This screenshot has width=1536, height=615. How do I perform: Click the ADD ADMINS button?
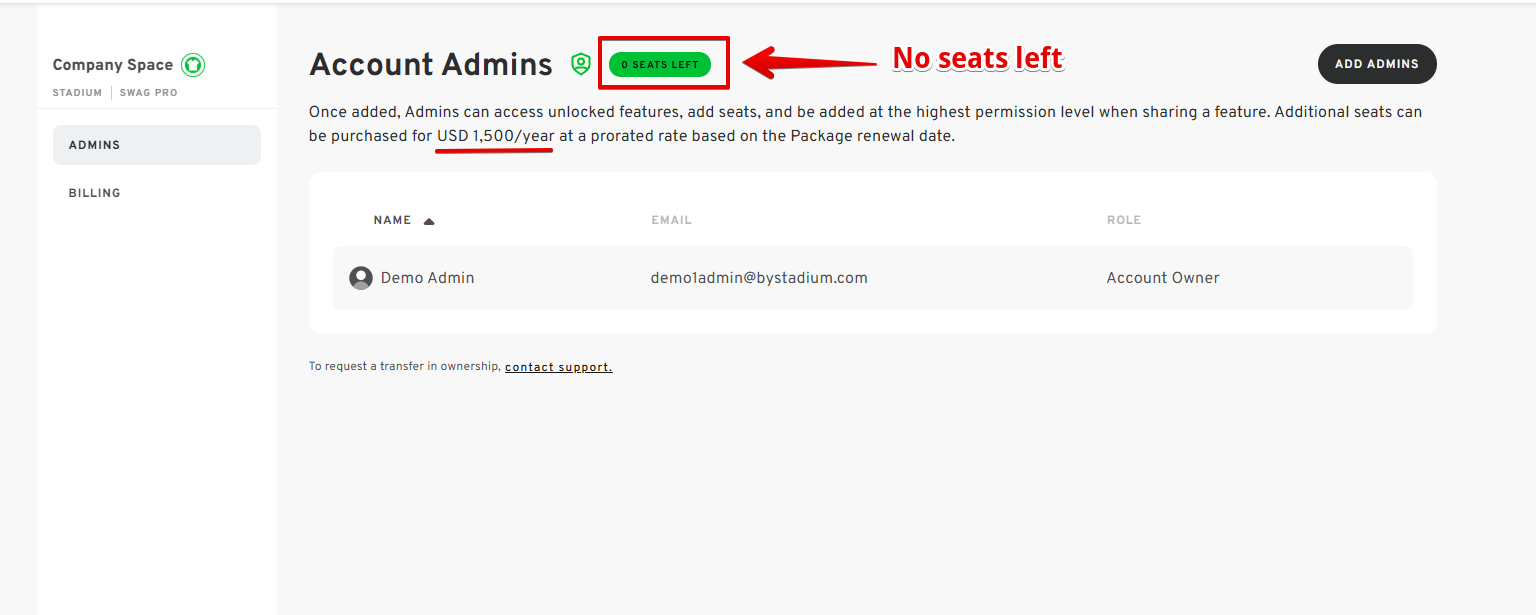point(1377,64)
